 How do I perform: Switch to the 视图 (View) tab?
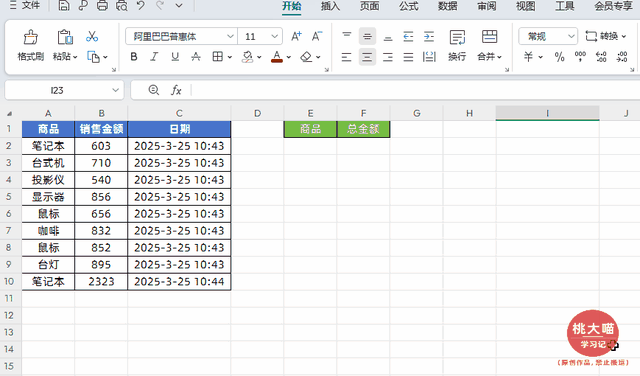click(526, 6)
